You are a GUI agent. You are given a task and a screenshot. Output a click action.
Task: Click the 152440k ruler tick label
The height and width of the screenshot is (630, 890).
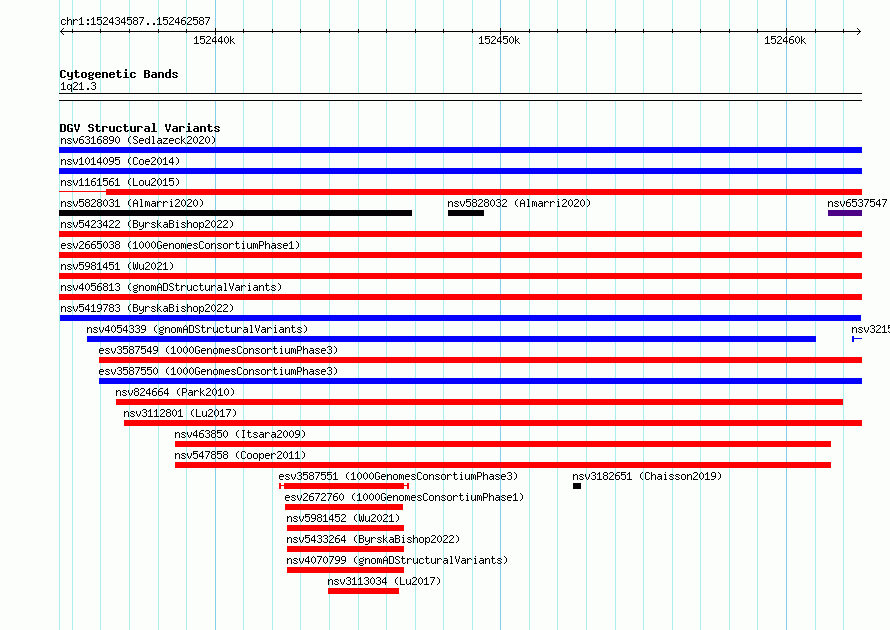(x=214, y=40)
